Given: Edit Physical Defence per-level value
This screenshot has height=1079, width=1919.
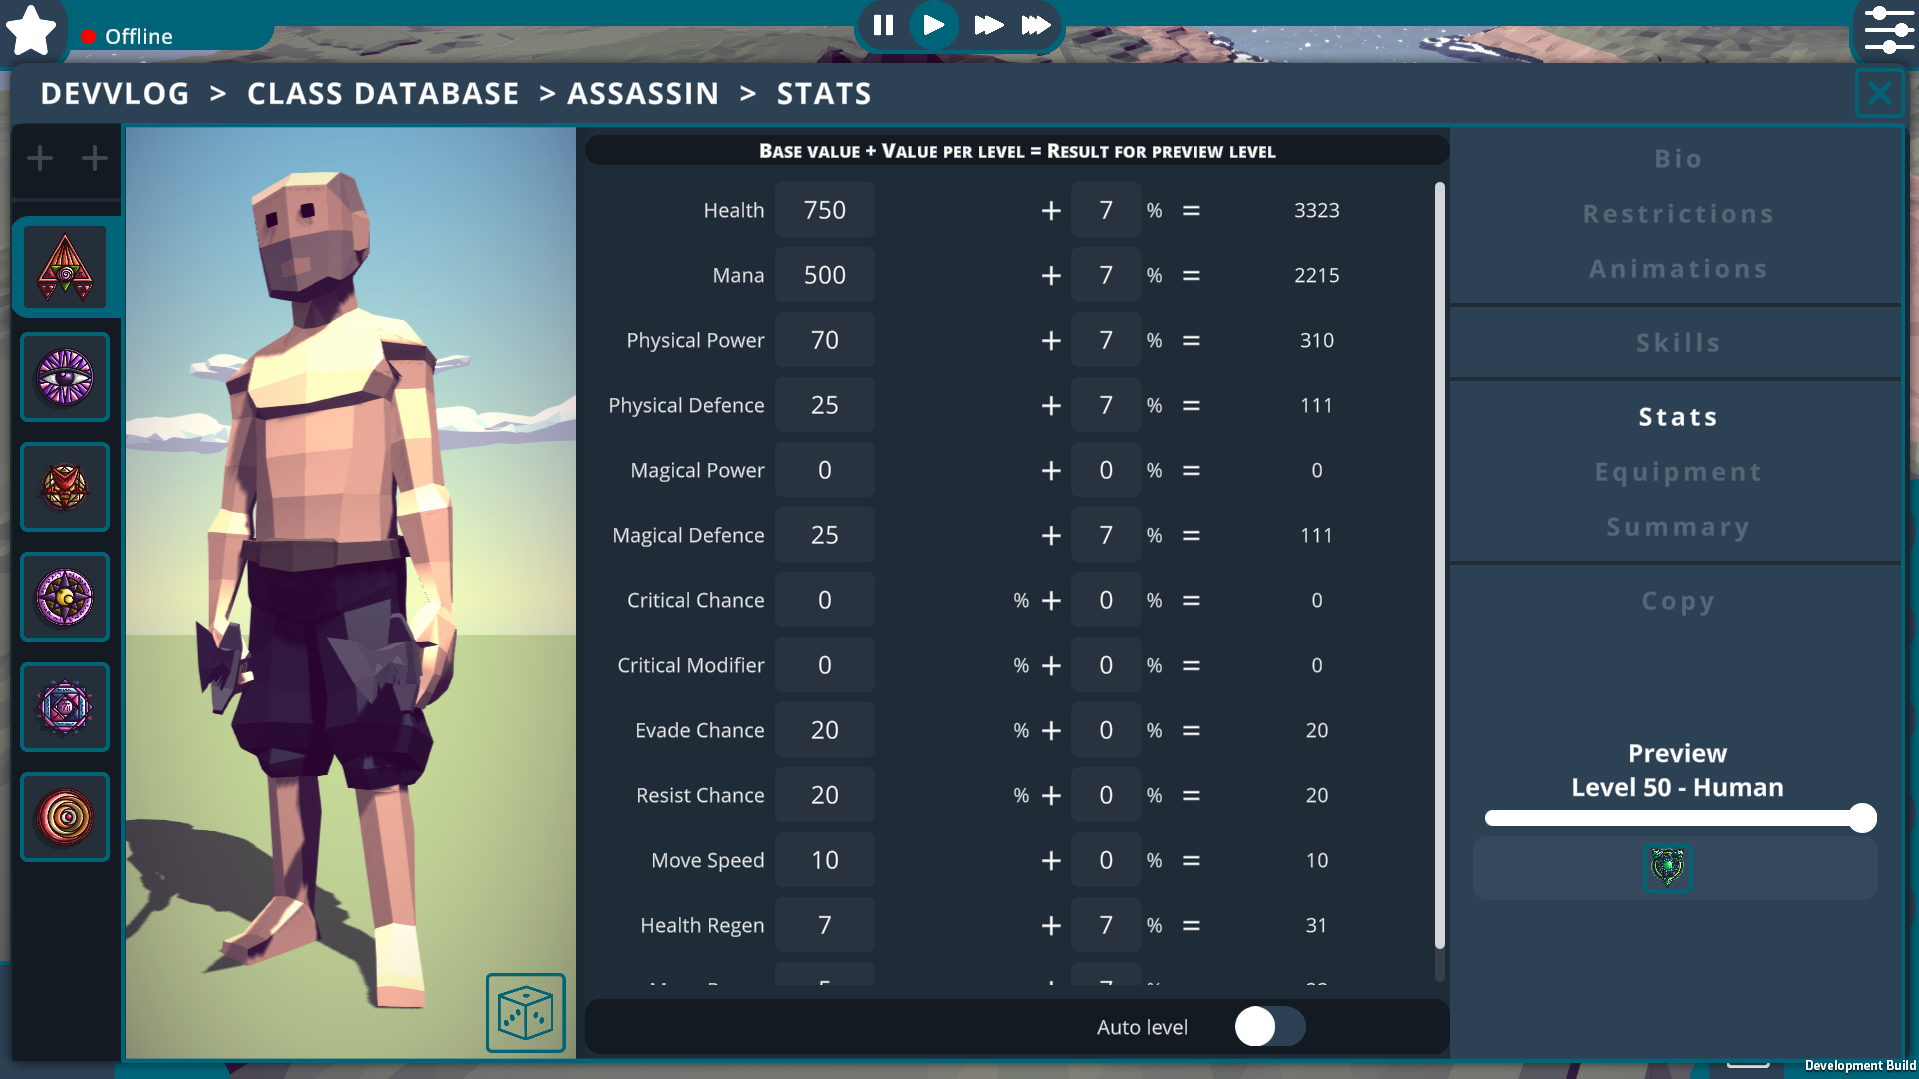Looking at the screenshot, I should click(x=1106, y=405).
